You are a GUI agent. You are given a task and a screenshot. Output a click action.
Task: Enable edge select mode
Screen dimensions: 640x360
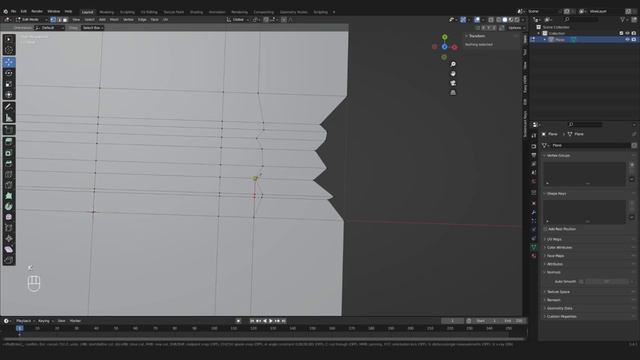pos(59,20)
